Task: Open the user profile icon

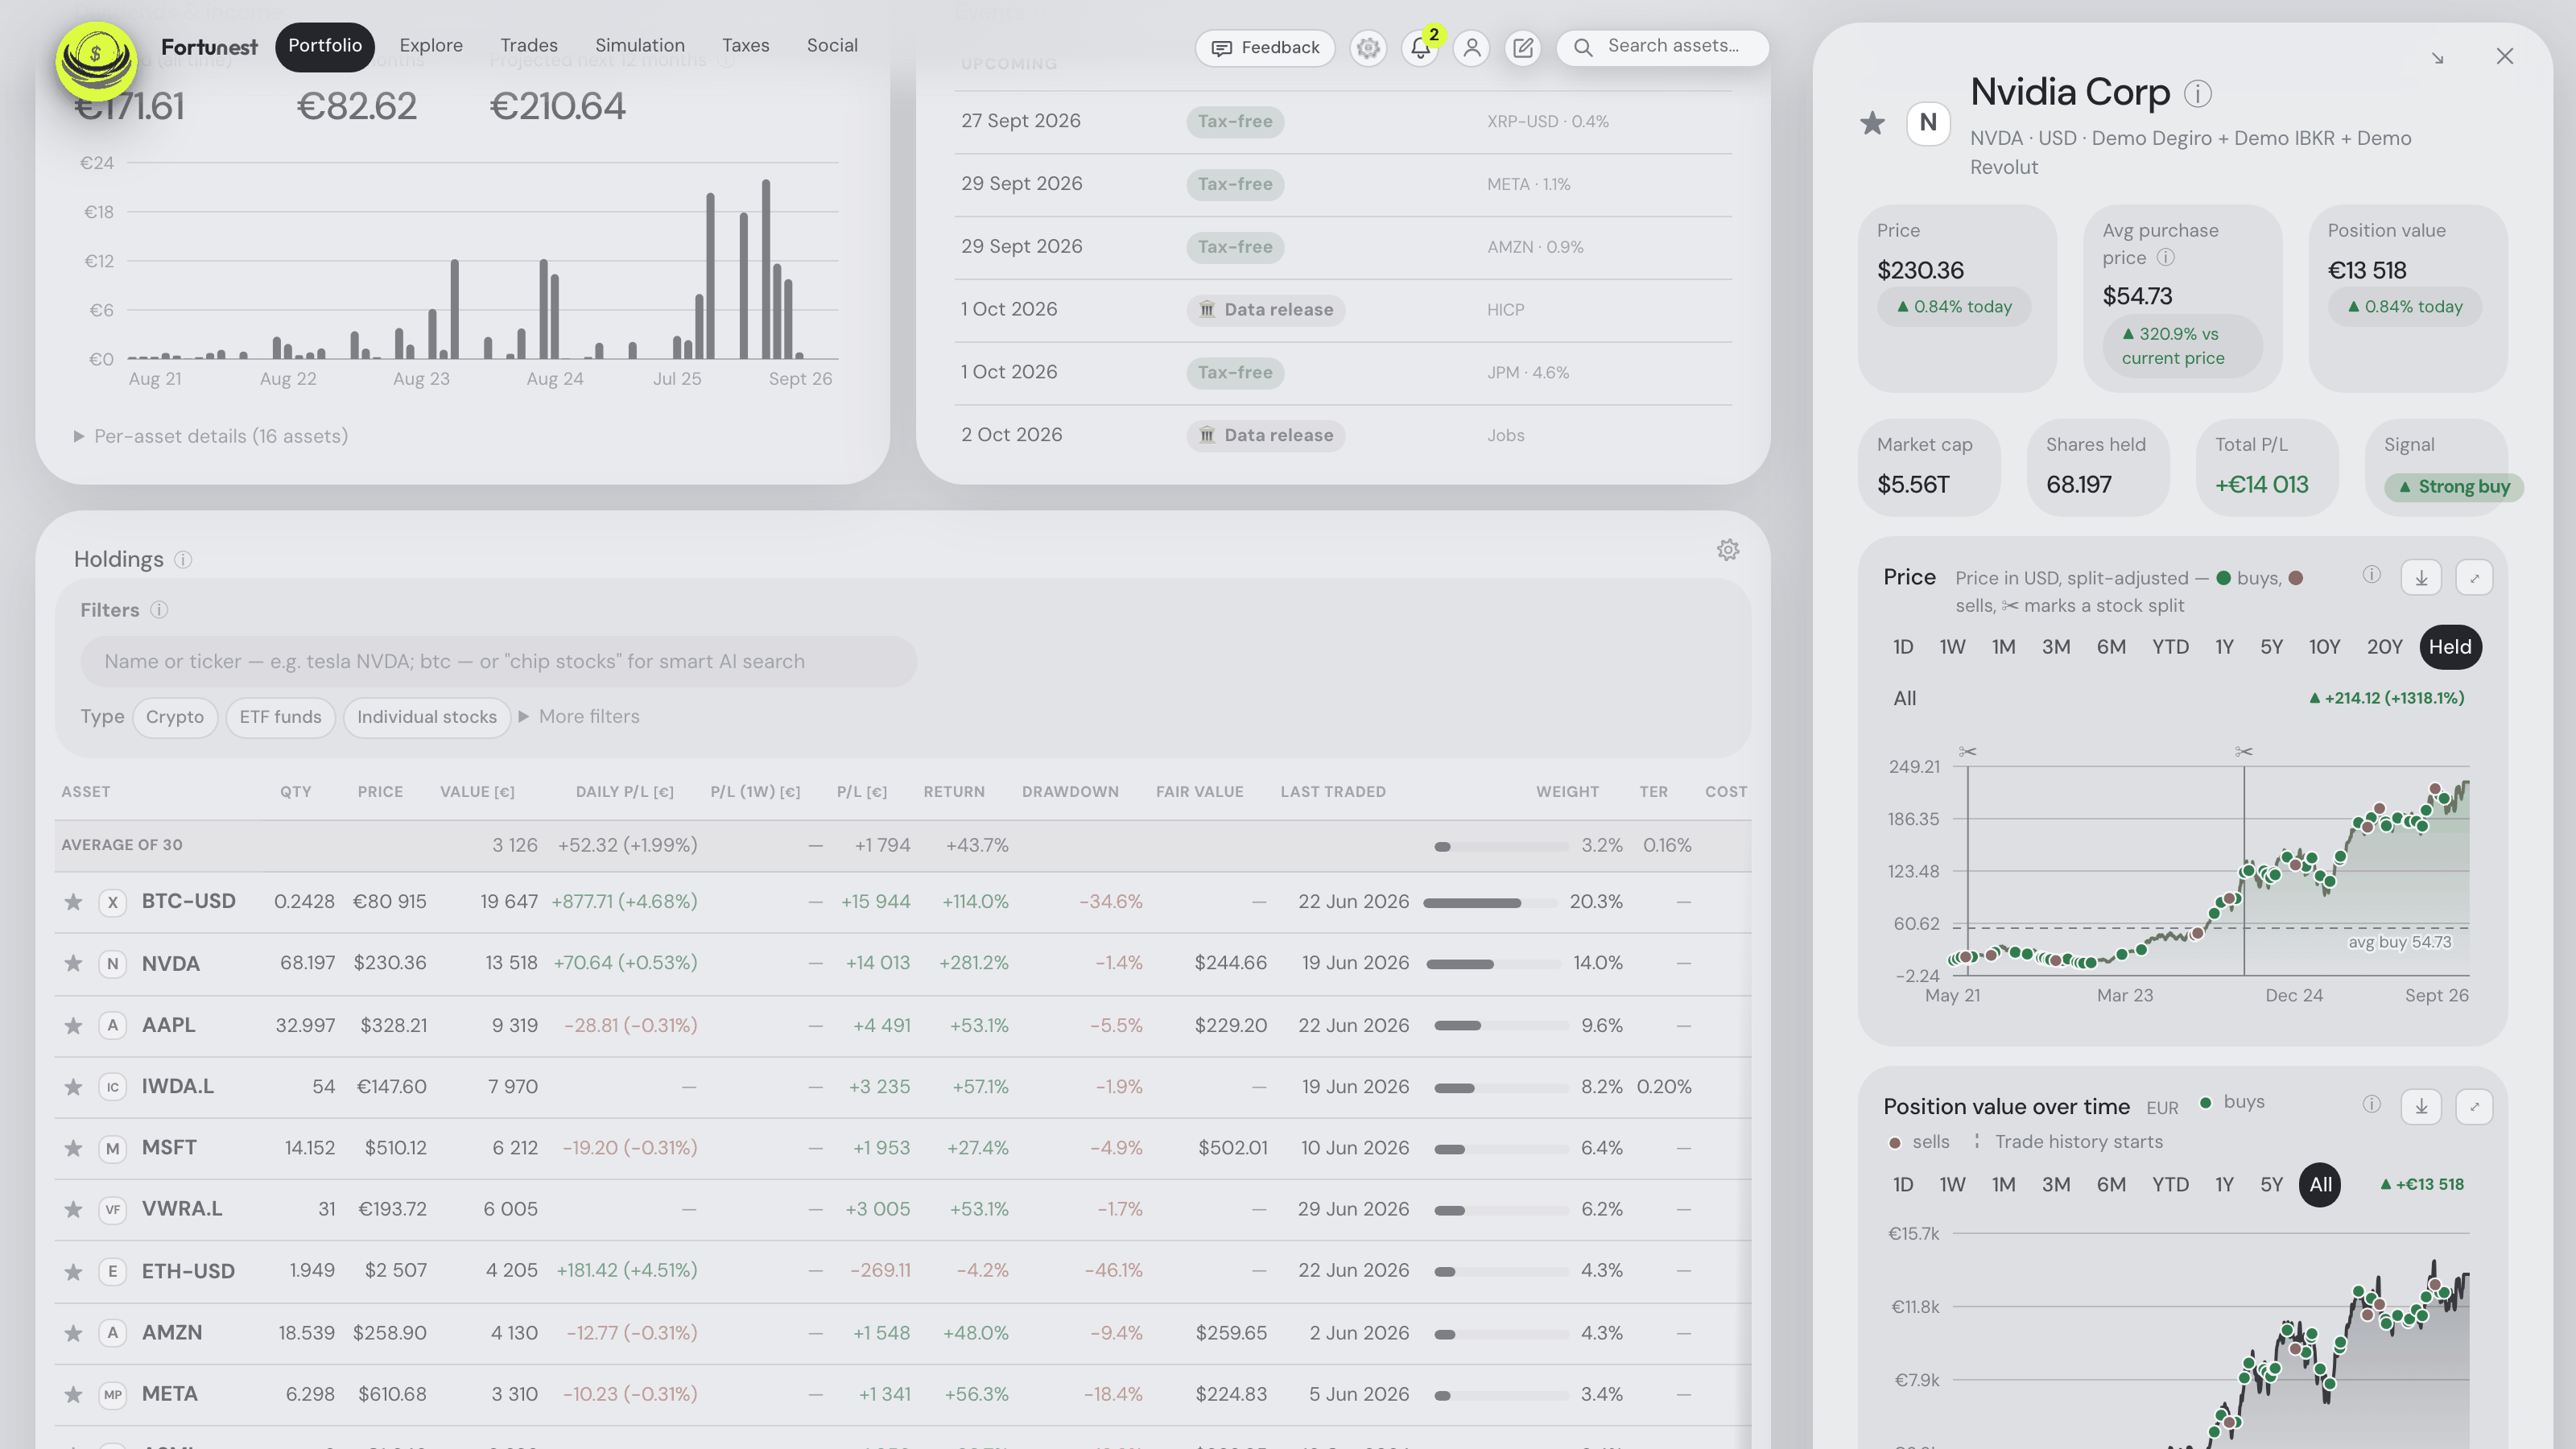Action: [x=1471, y=47]
